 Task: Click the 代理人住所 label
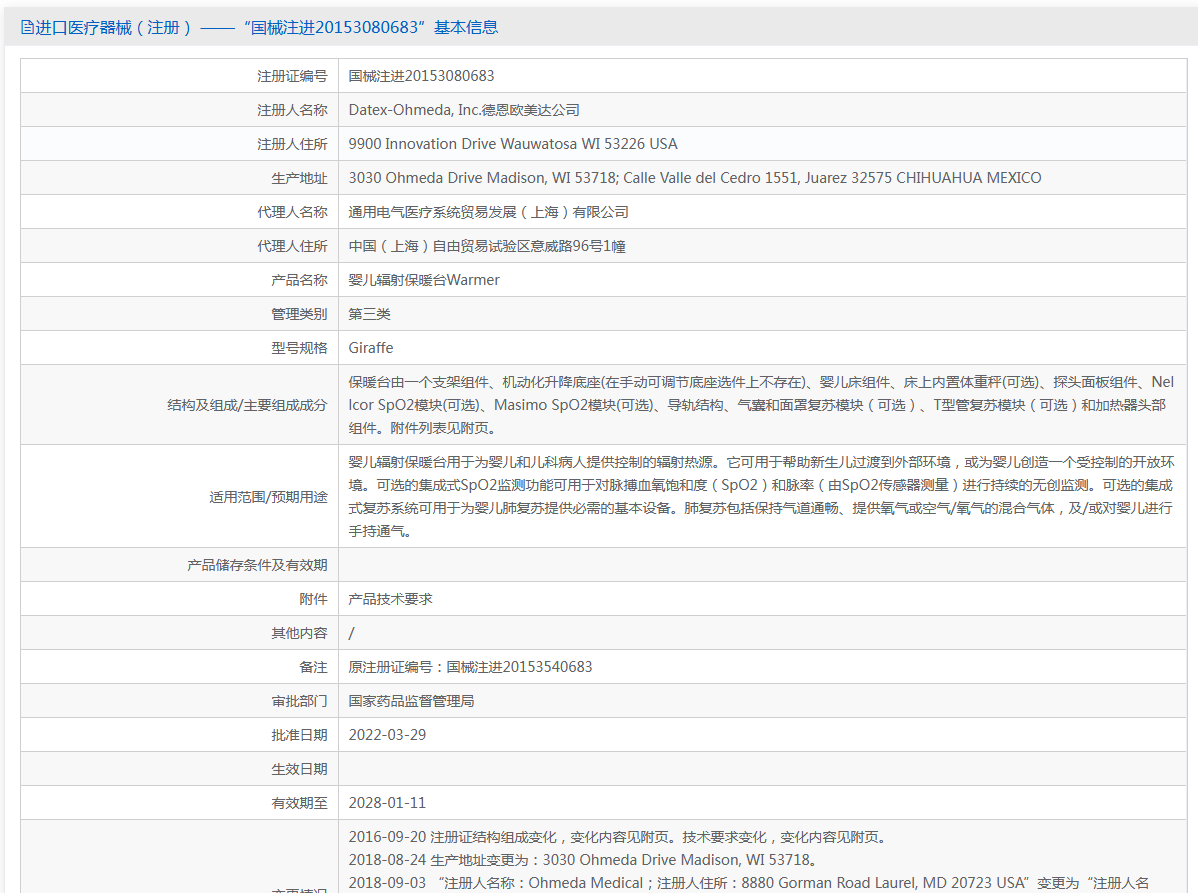point(292,246)
